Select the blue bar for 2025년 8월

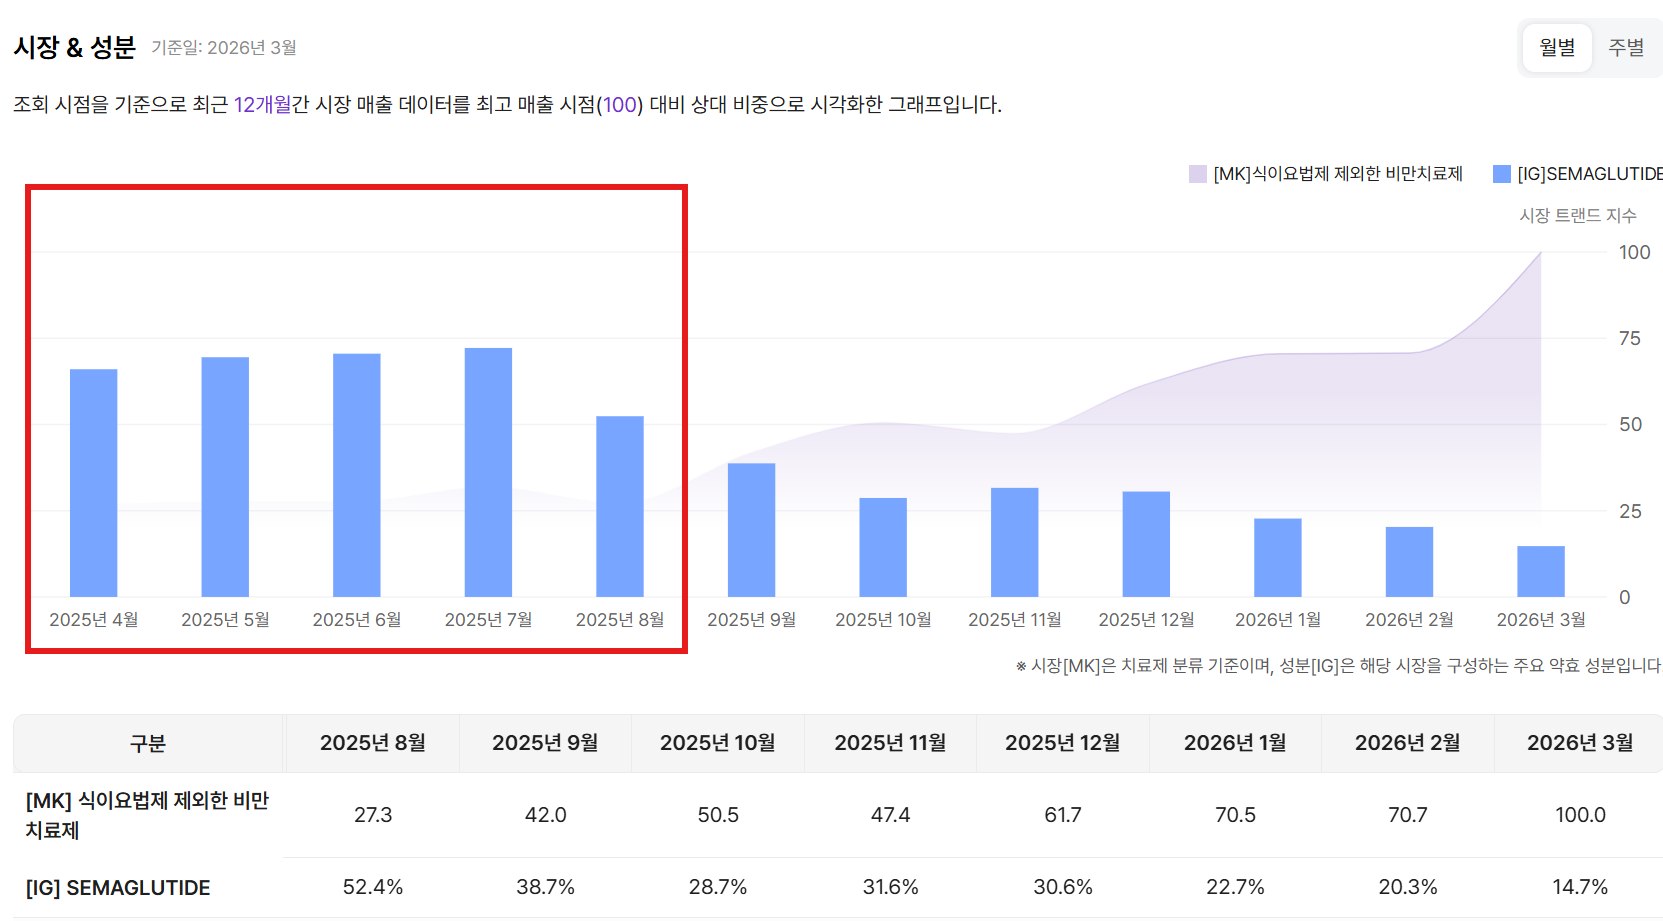(x=619, y=506)
